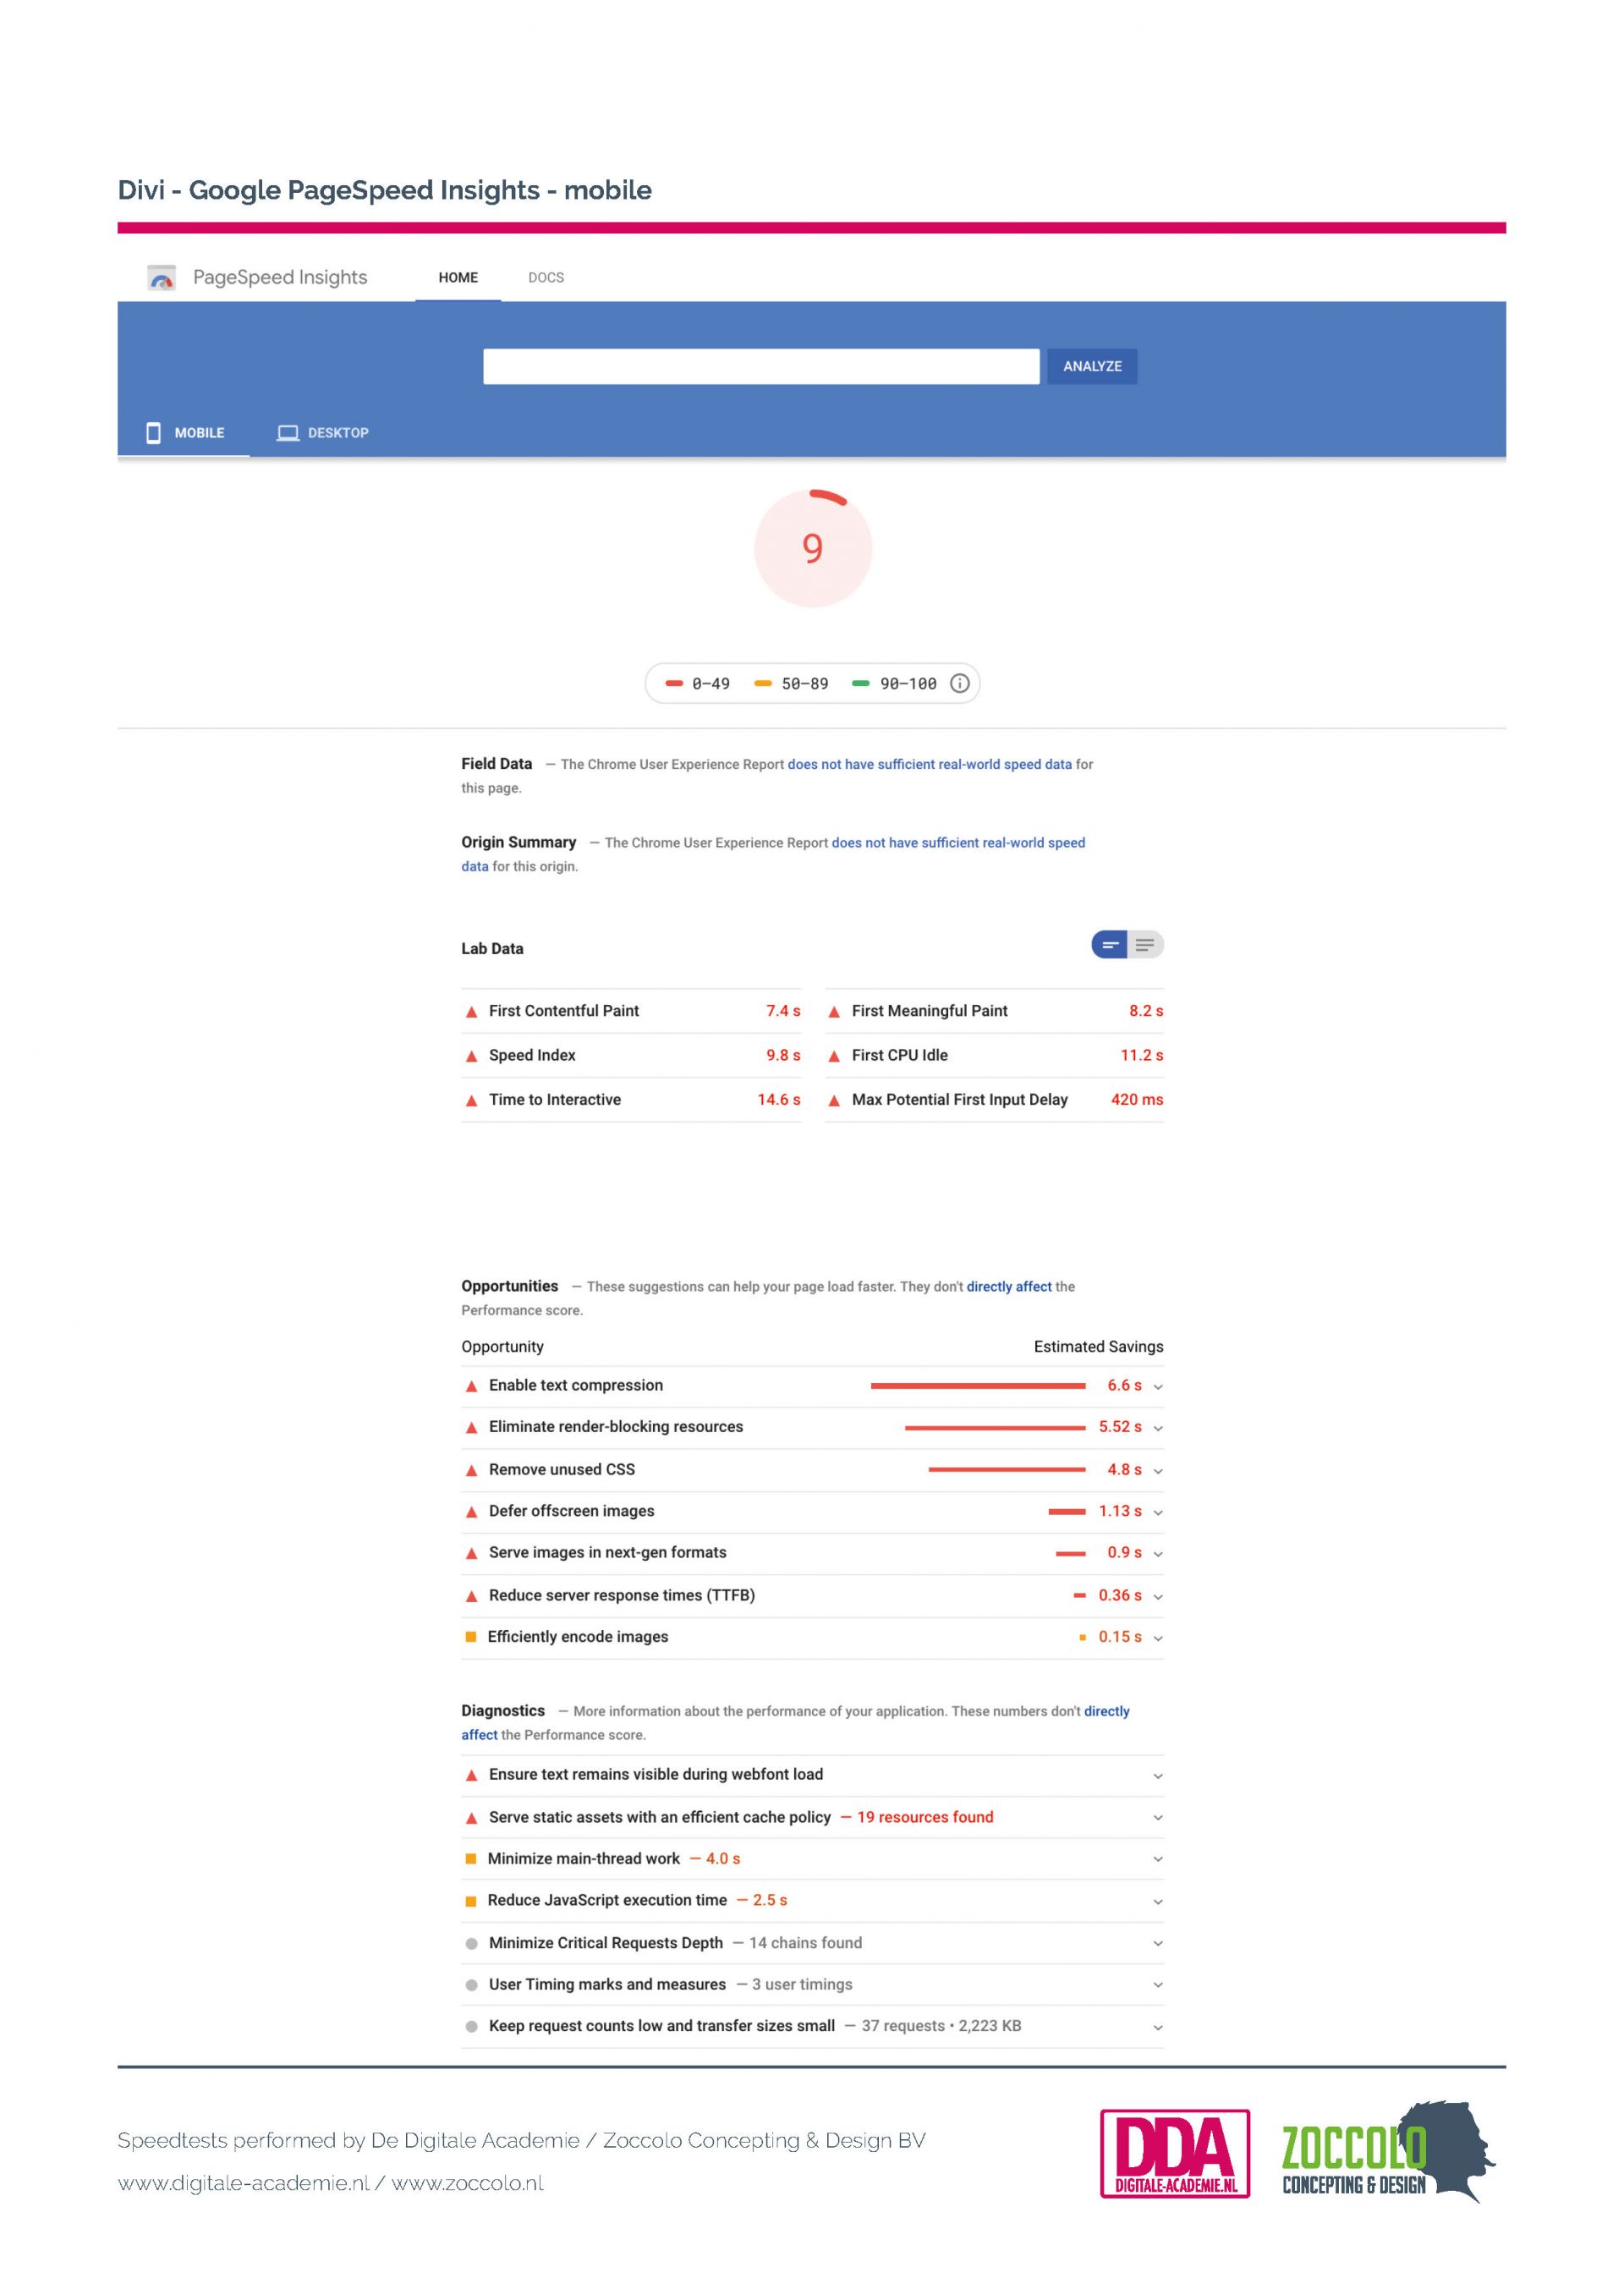This screenshot has width=1624, height=2278.
Task: Click the score range legend pill
Action: pyautogui.click(x=812, y=683)
